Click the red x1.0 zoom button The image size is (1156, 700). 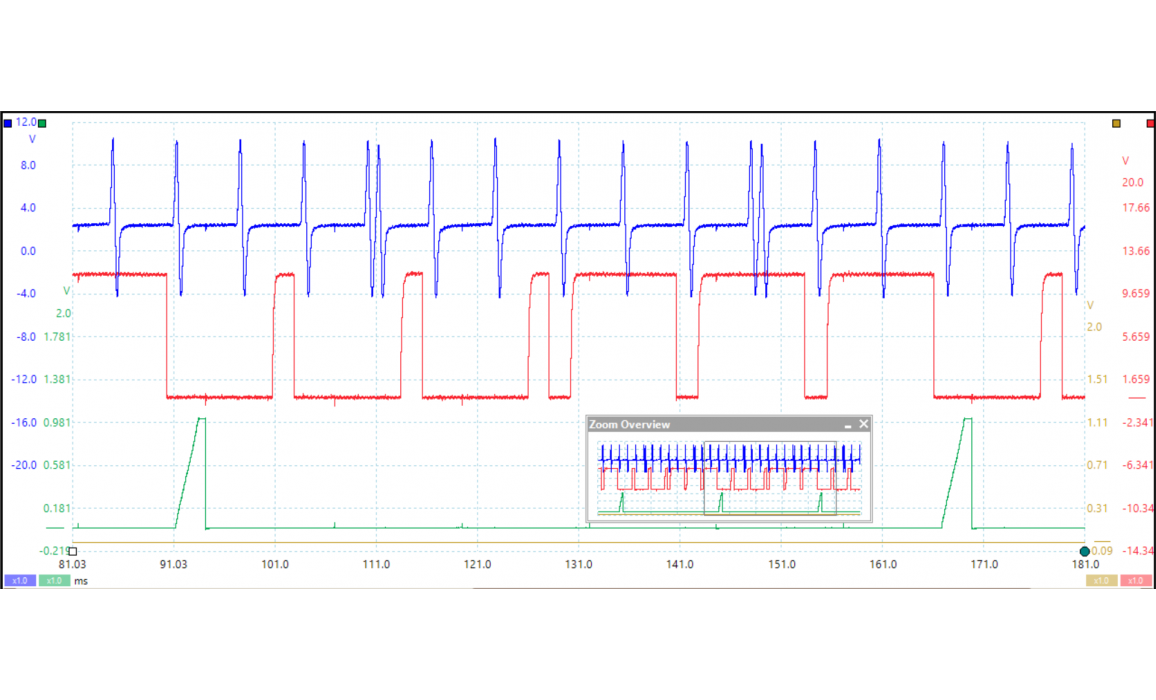coord(1135,581)
